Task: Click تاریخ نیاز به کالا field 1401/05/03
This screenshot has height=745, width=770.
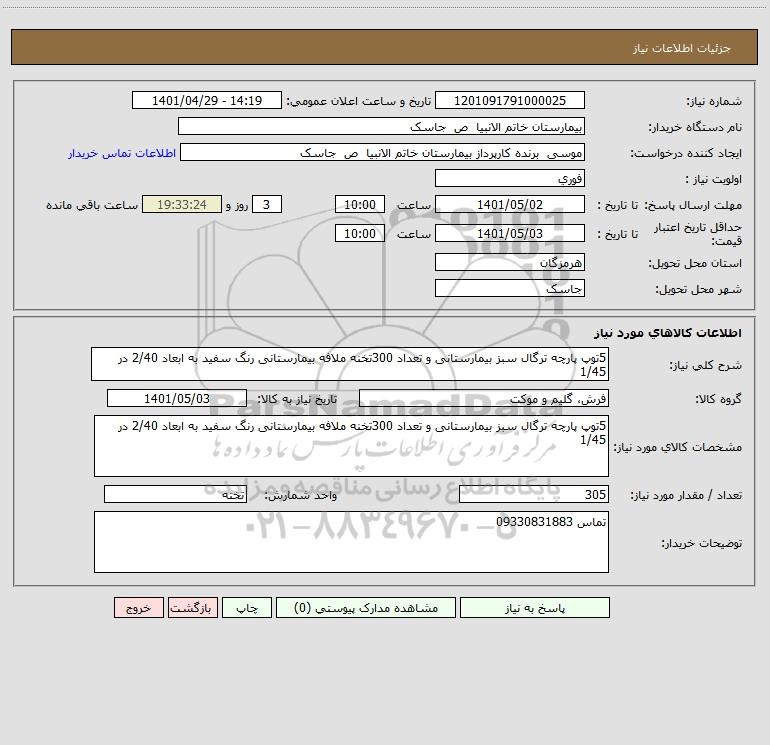Action: point(177,398)
